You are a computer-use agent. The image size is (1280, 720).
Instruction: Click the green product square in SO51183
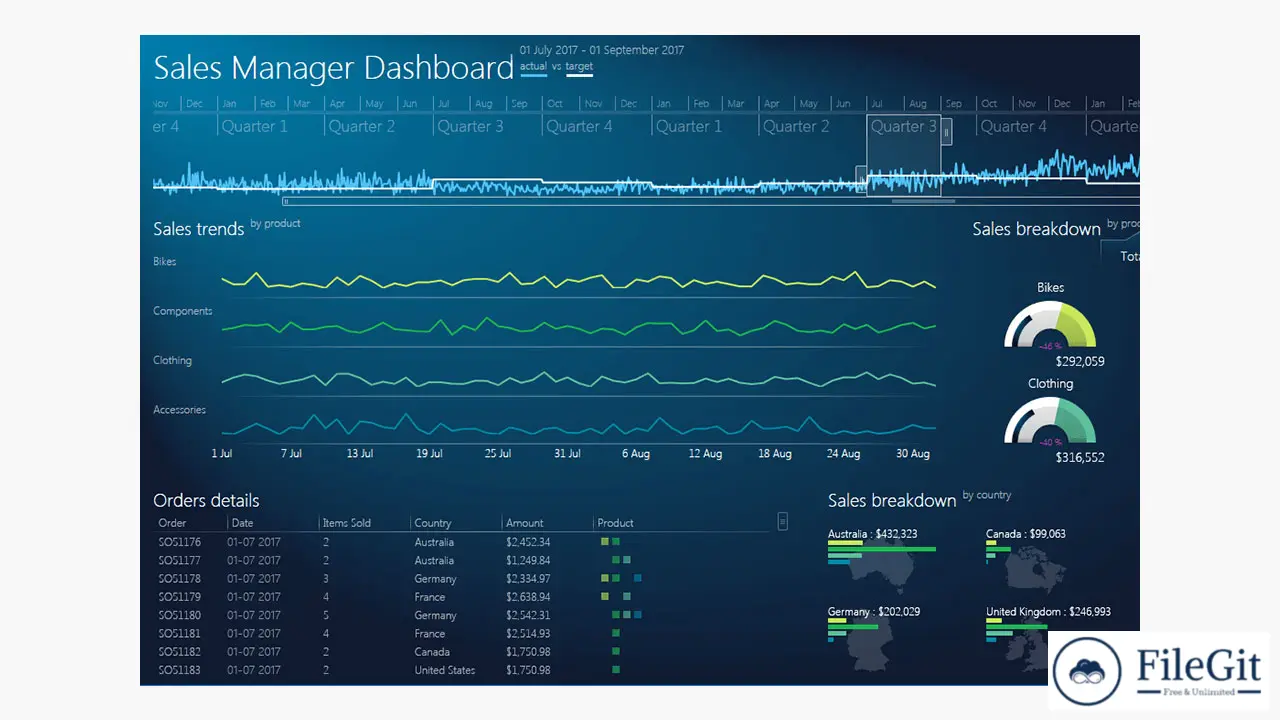616,670
